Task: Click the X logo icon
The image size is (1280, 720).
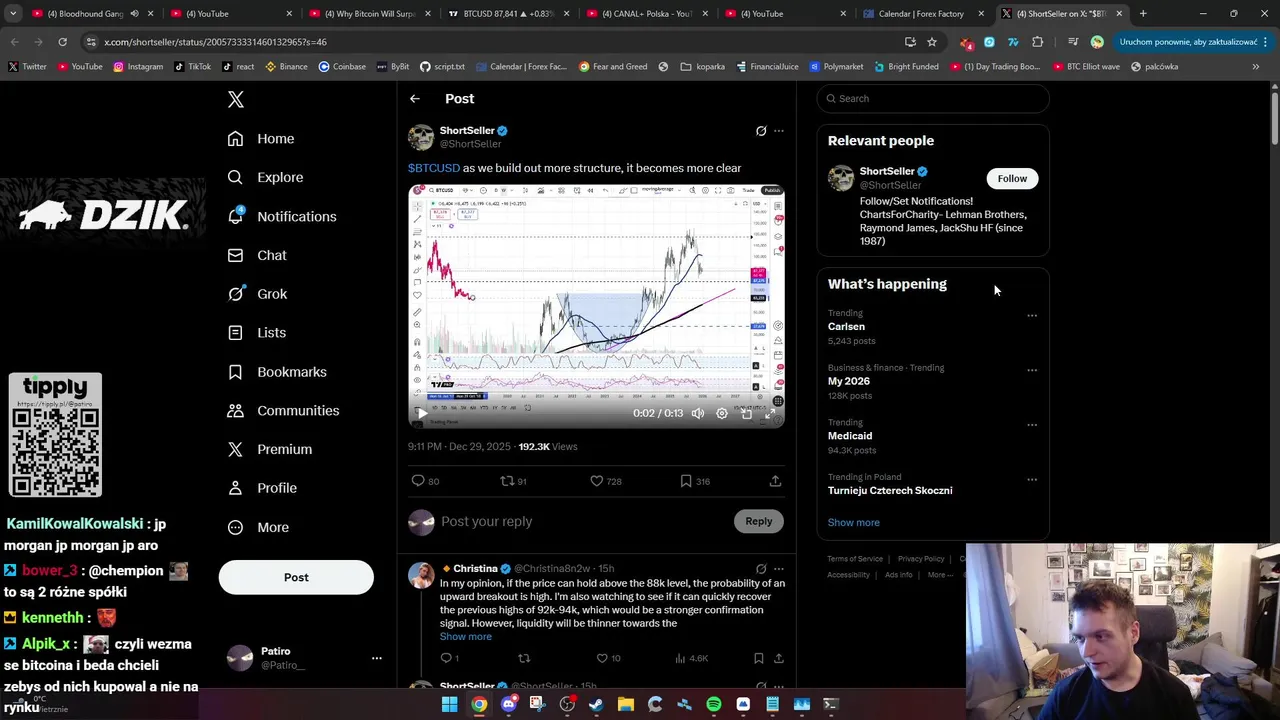Action: 236,99
